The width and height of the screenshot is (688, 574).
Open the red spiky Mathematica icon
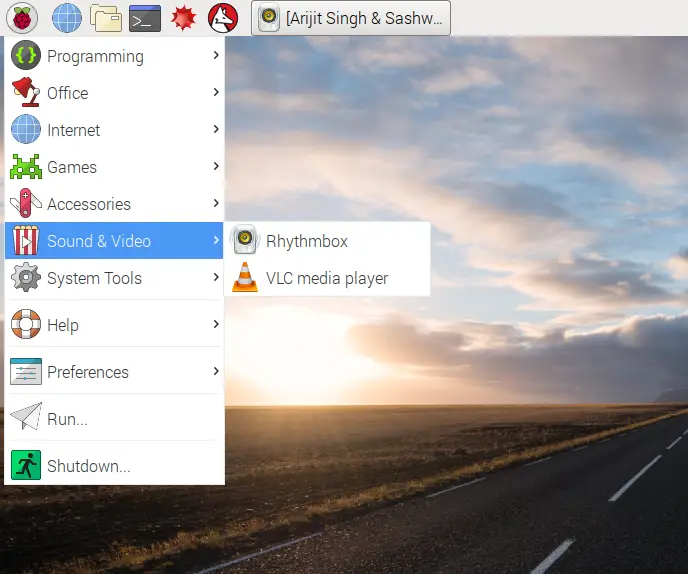click(x=183, y=18)
